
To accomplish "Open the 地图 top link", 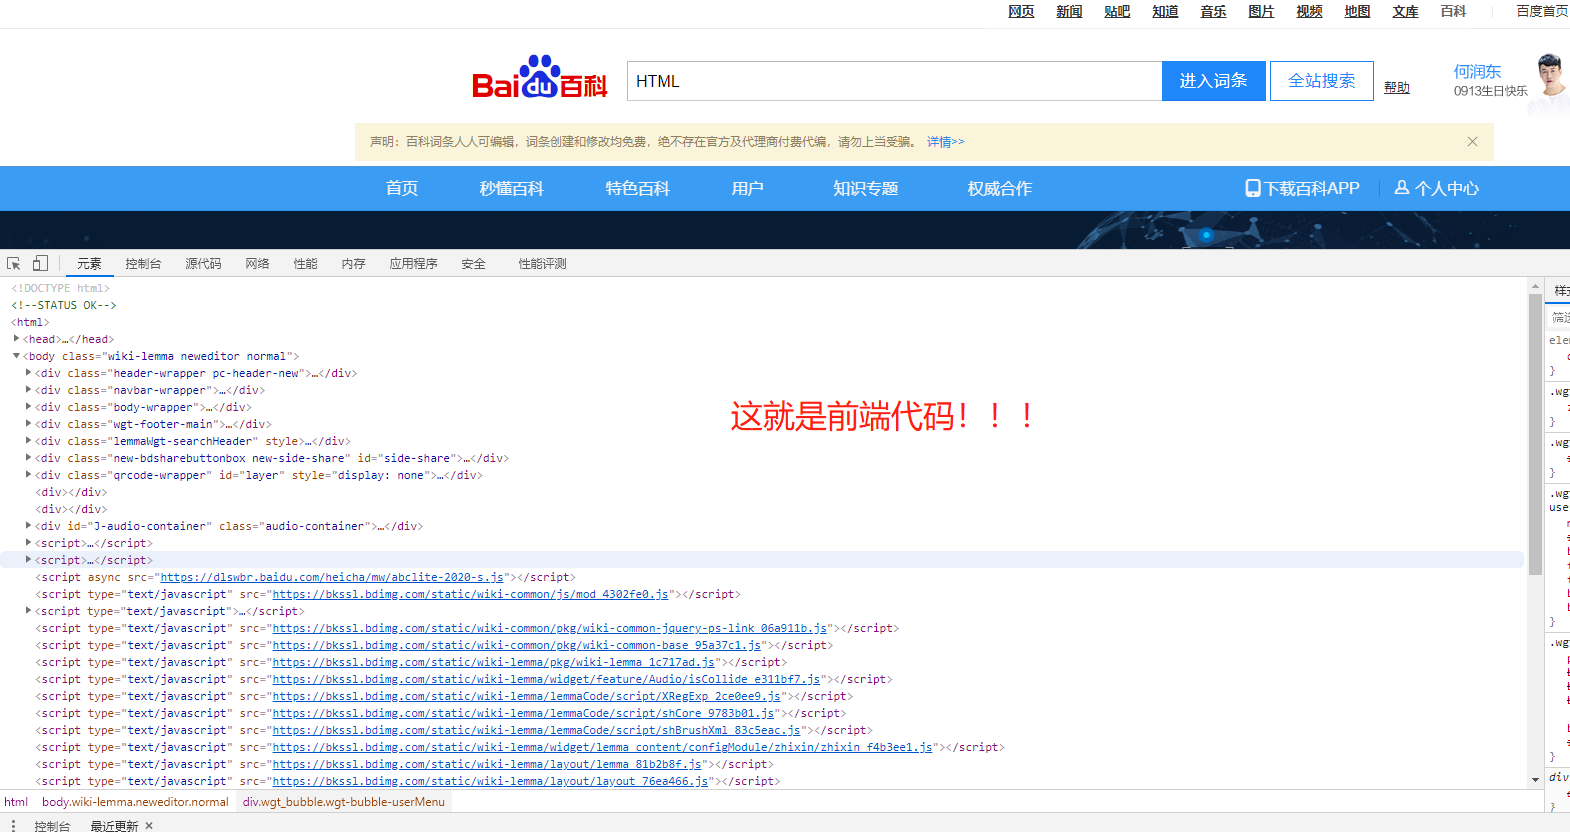I will pyautogui.click(x=1357, y=11).
